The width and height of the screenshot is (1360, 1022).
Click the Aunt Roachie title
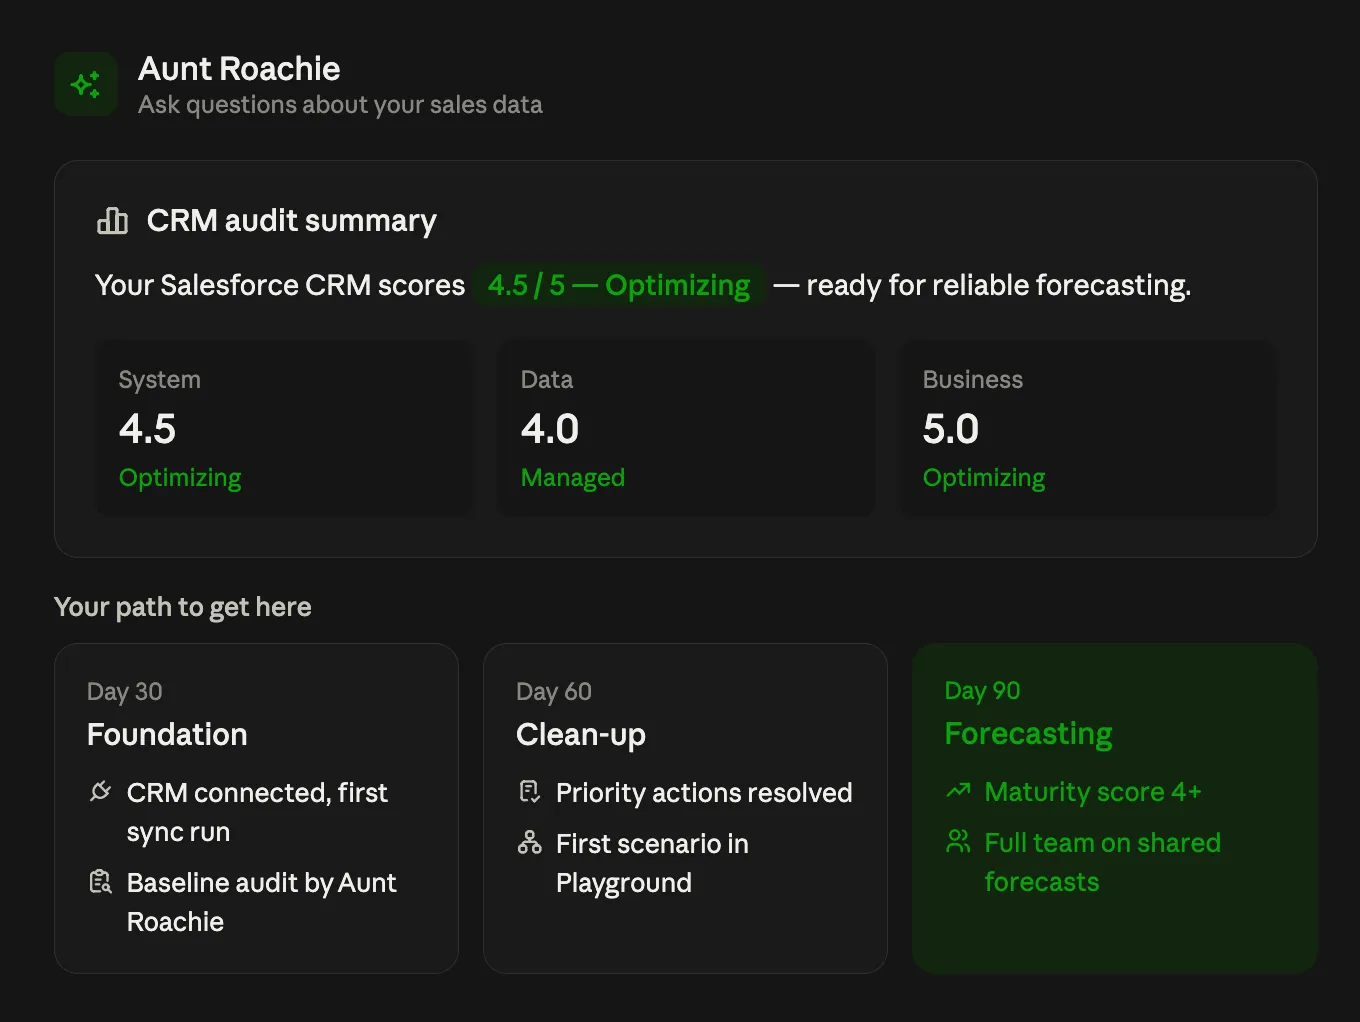[239, 68]
